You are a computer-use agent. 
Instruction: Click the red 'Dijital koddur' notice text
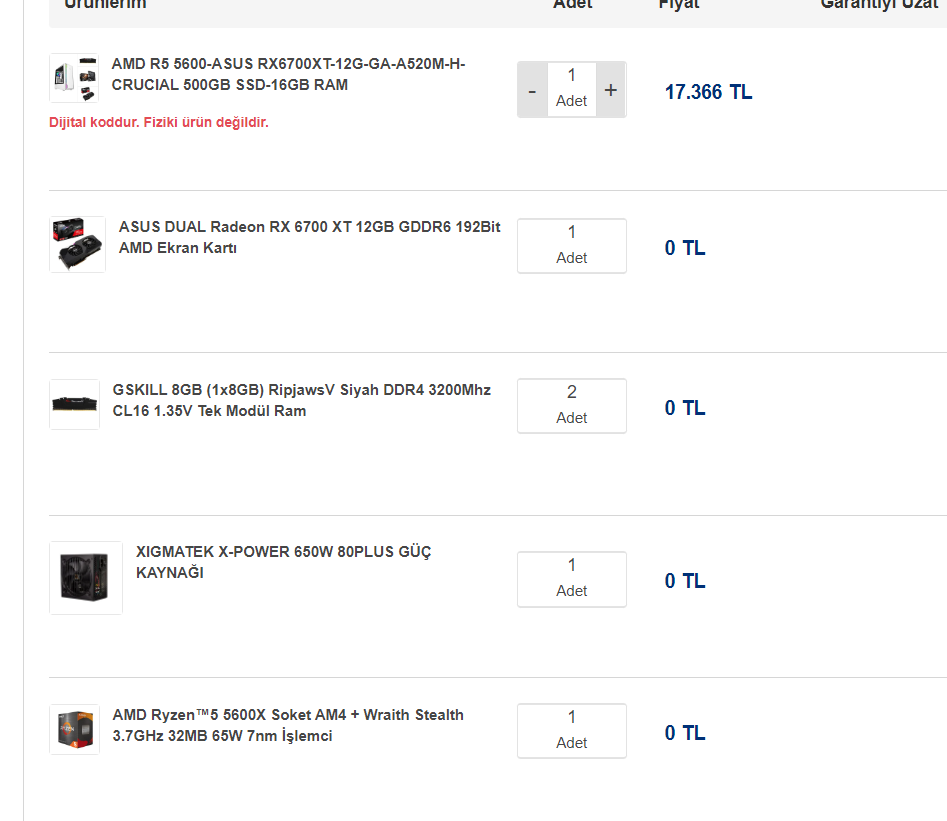click(x=159, y=122)
